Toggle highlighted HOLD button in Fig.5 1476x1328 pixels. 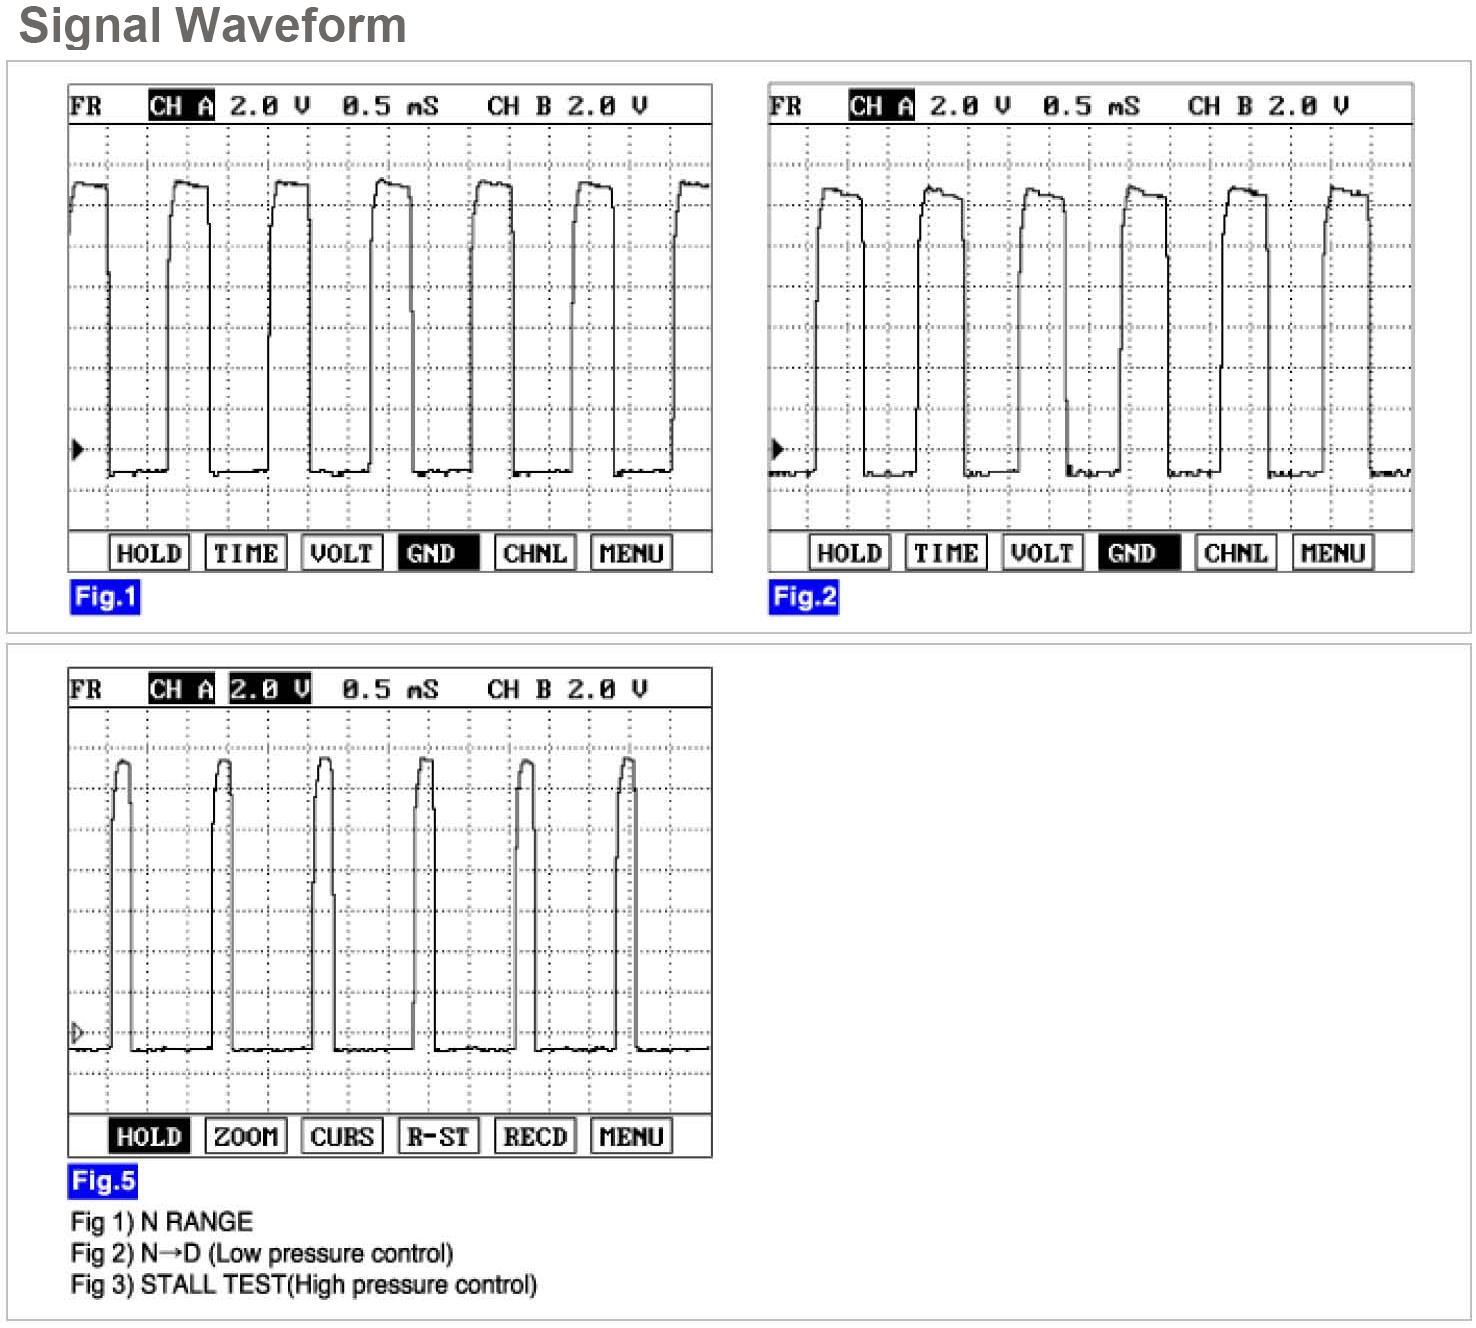[148, 1137]
